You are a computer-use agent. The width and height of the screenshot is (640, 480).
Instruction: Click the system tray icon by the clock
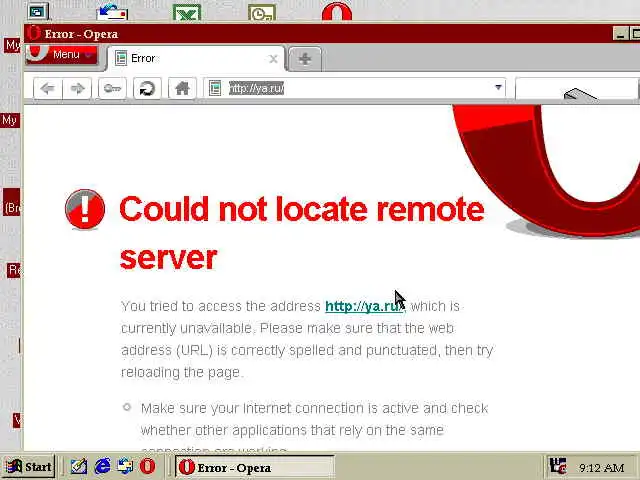pos(558,466)
